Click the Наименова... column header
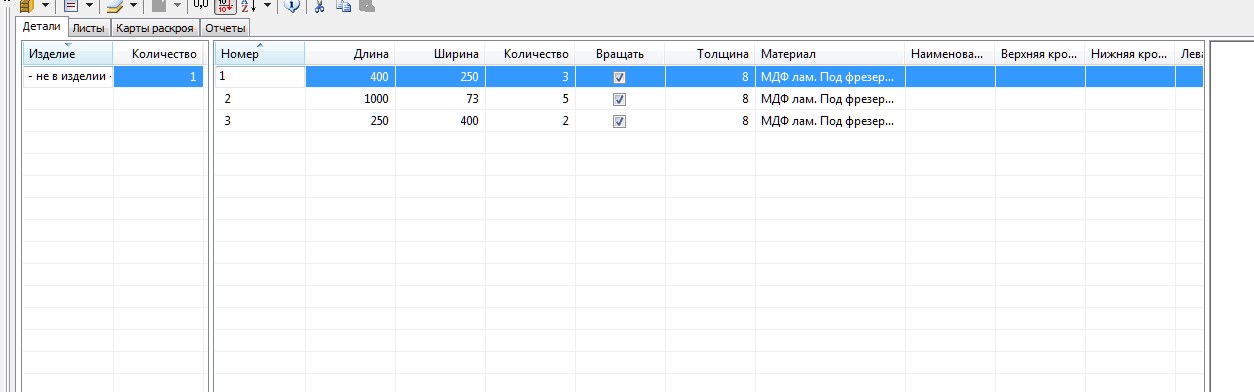The width and height of the screenshot is (1254, 392). point(950,54)
